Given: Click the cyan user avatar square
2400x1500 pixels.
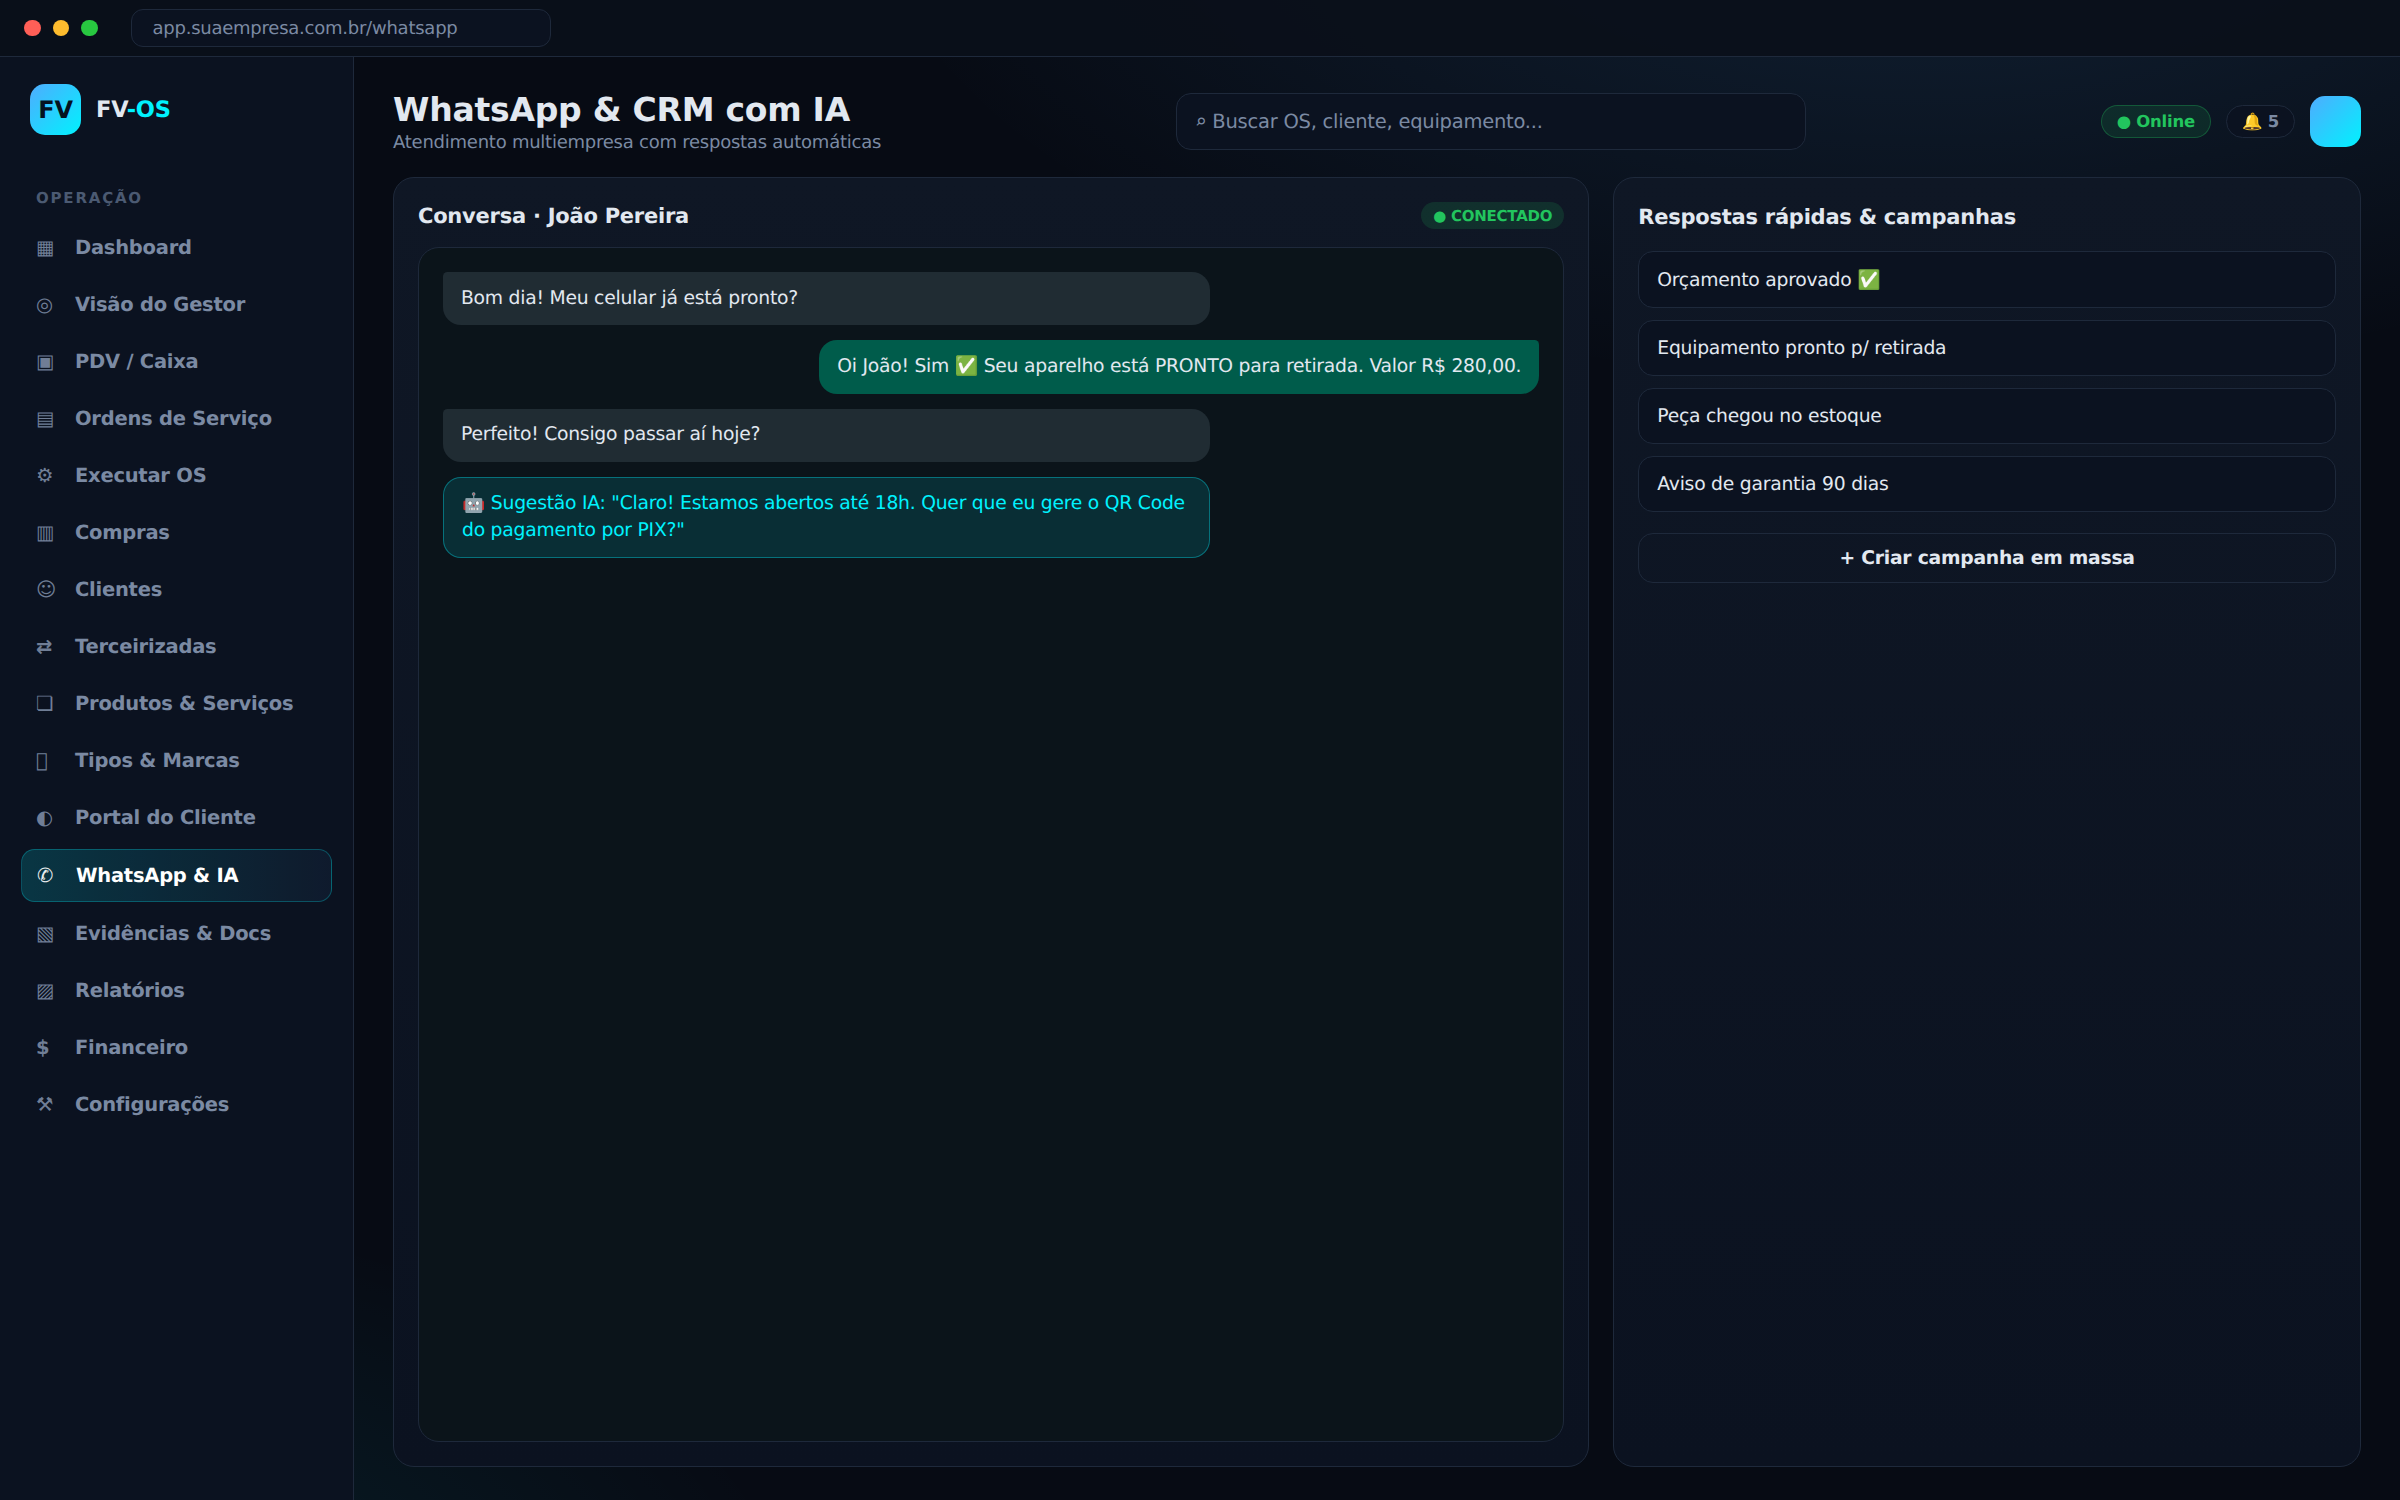Looking at the screenshot, I should (2335, 121).
